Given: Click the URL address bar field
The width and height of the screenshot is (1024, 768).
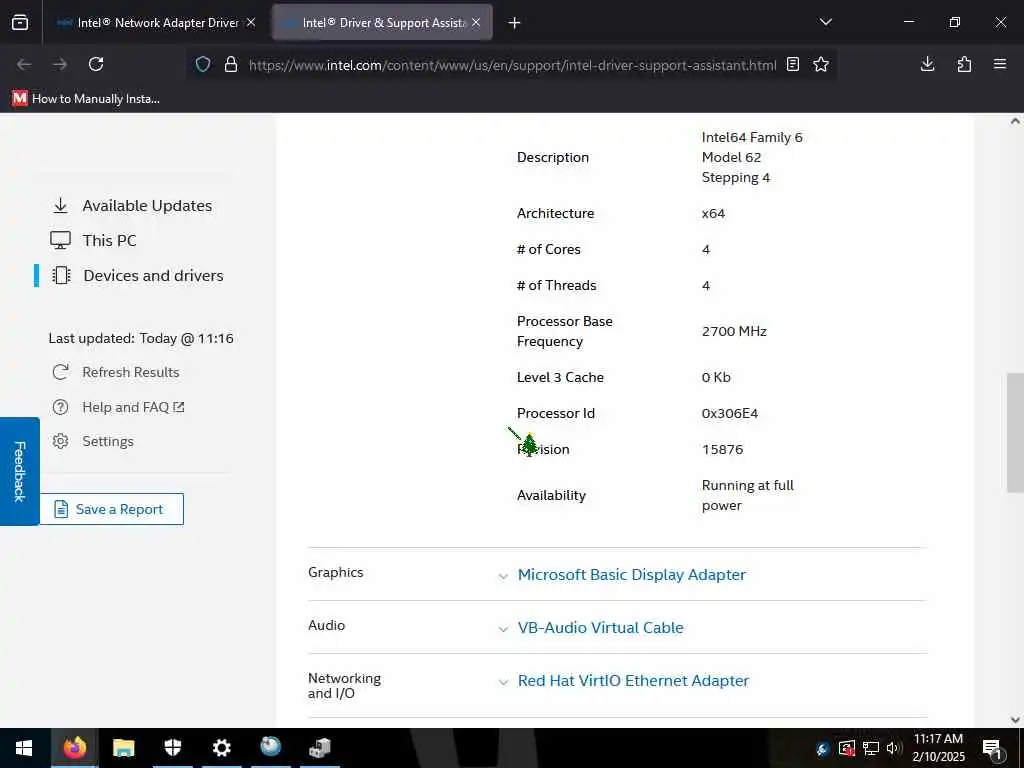Looking at the screenshot, I should [x=512, y=65].
